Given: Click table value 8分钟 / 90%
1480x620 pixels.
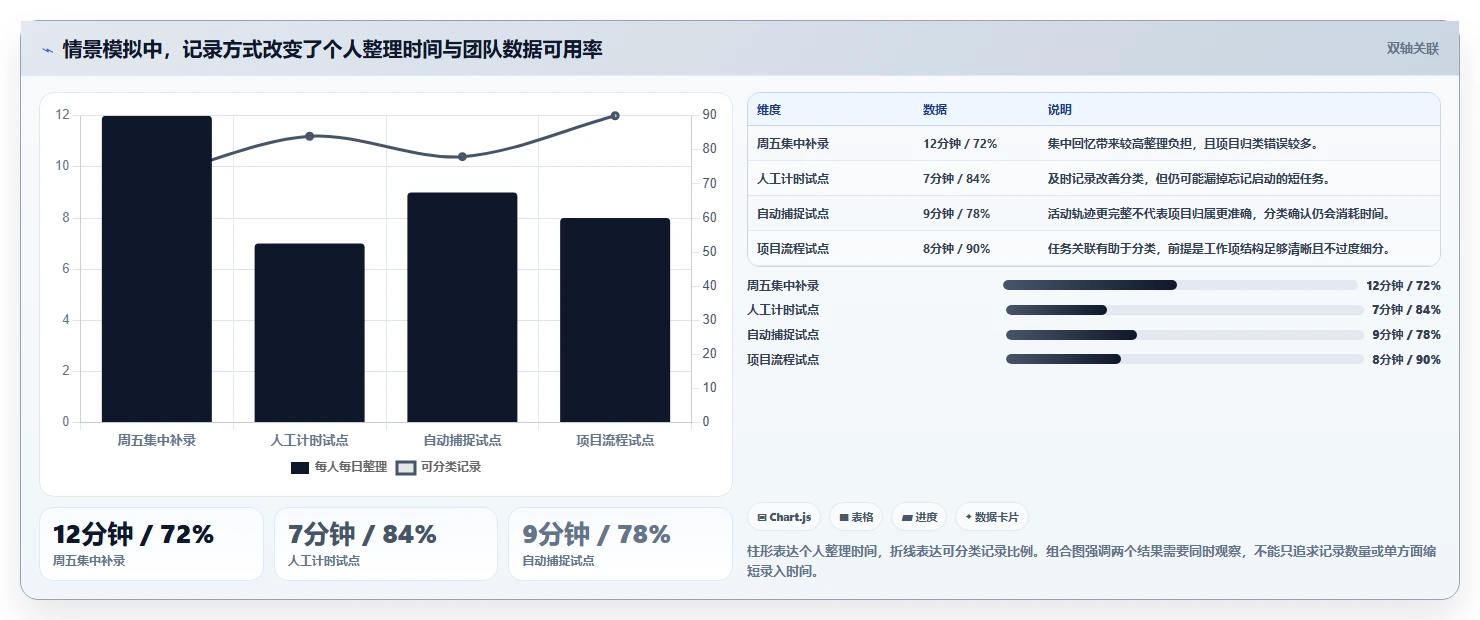Looking at the screenshot, I should pos(957,249).
